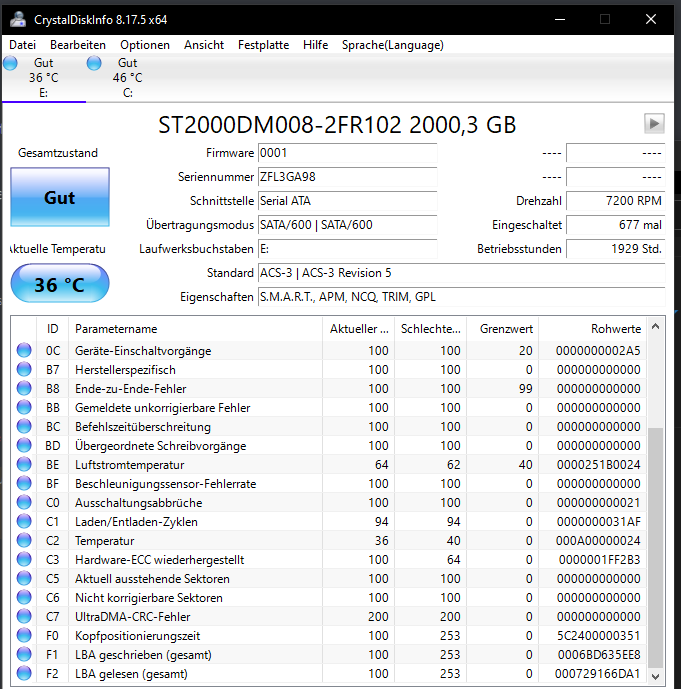The image size is (681, 689).
Task: Click the Betriebsstunden field 1929 Std.
Action: point(616,249)
